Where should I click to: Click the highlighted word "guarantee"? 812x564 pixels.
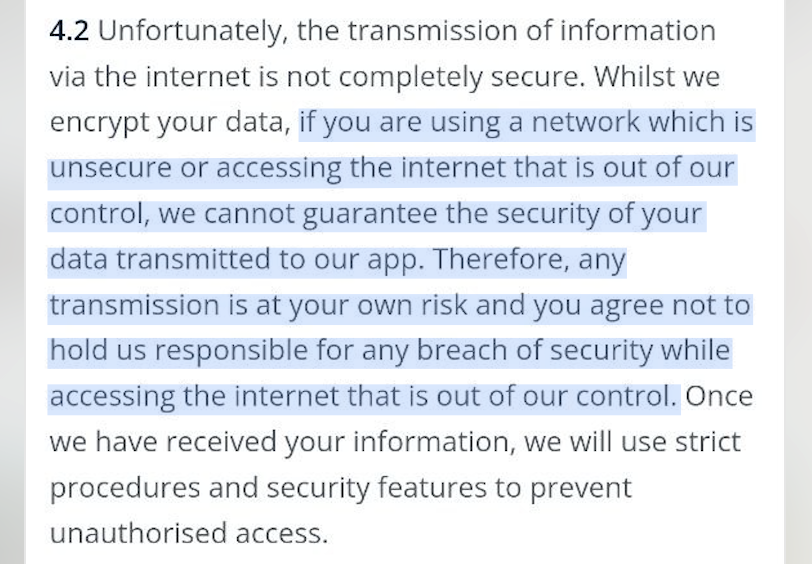[370, 215]
